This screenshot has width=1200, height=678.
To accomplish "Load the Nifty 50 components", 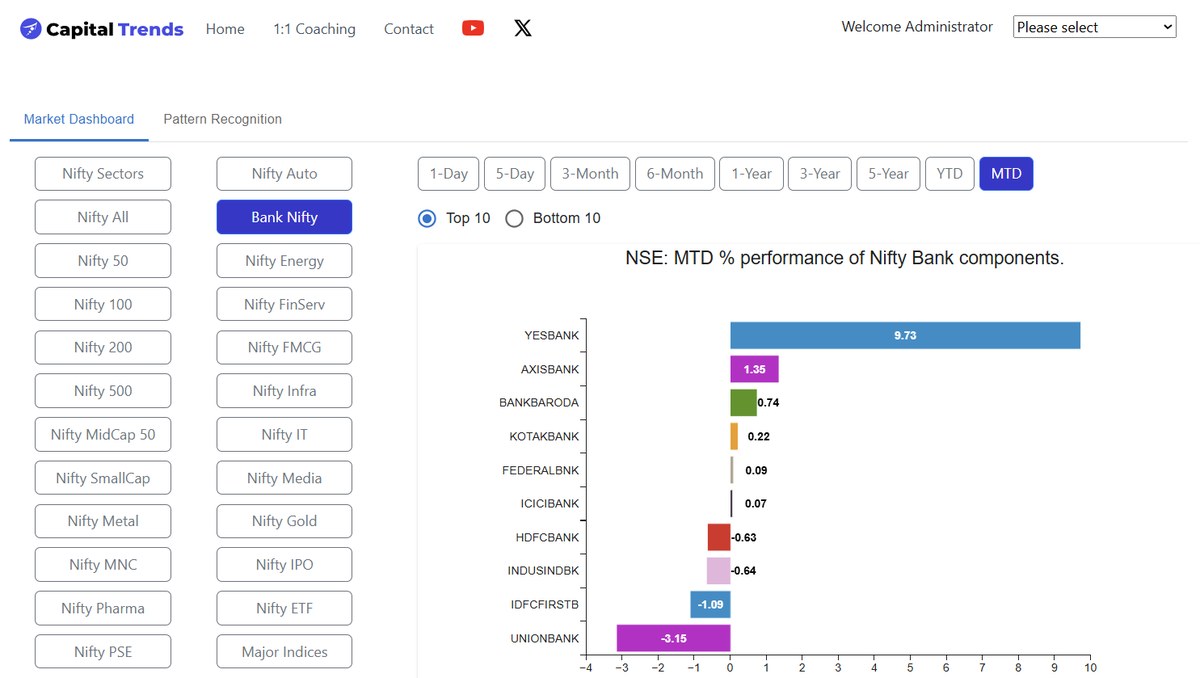I will [103, 261].
